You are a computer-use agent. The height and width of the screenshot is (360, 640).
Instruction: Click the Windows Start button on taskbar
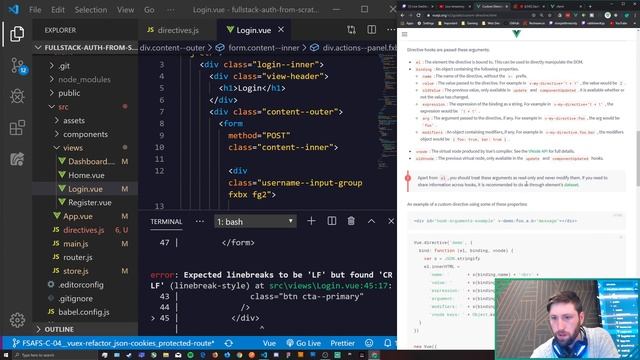(6, 355)
